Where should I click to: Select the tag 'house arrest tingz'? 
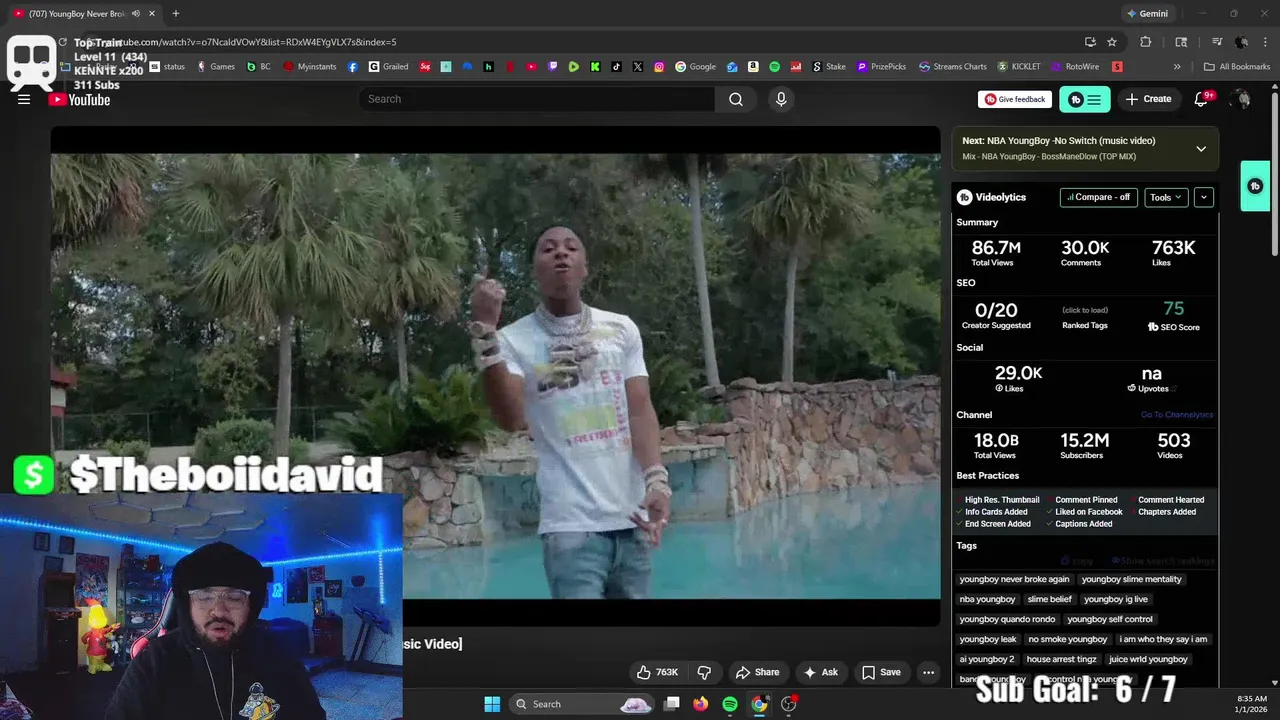click(x=1061, y=659)
